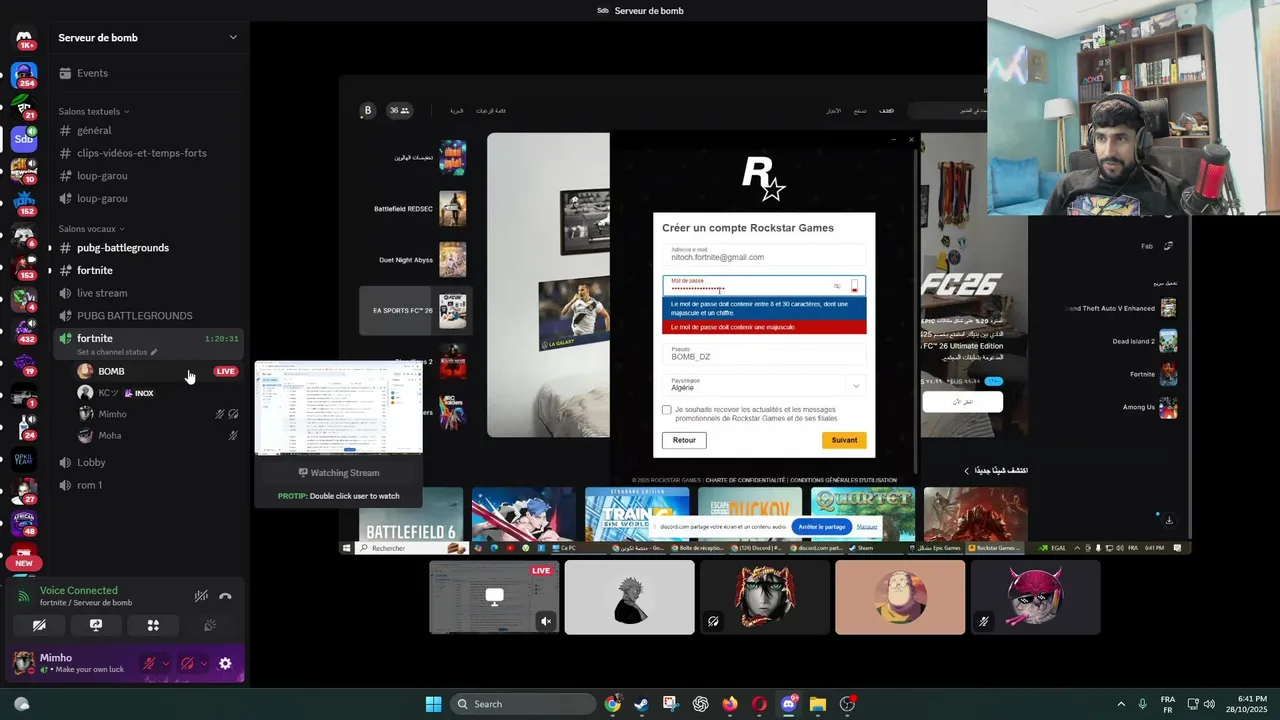Click Arrêter le partage button
Image resolution: width=1280 pixels, height=720 pixels.
tap(821, 526)
